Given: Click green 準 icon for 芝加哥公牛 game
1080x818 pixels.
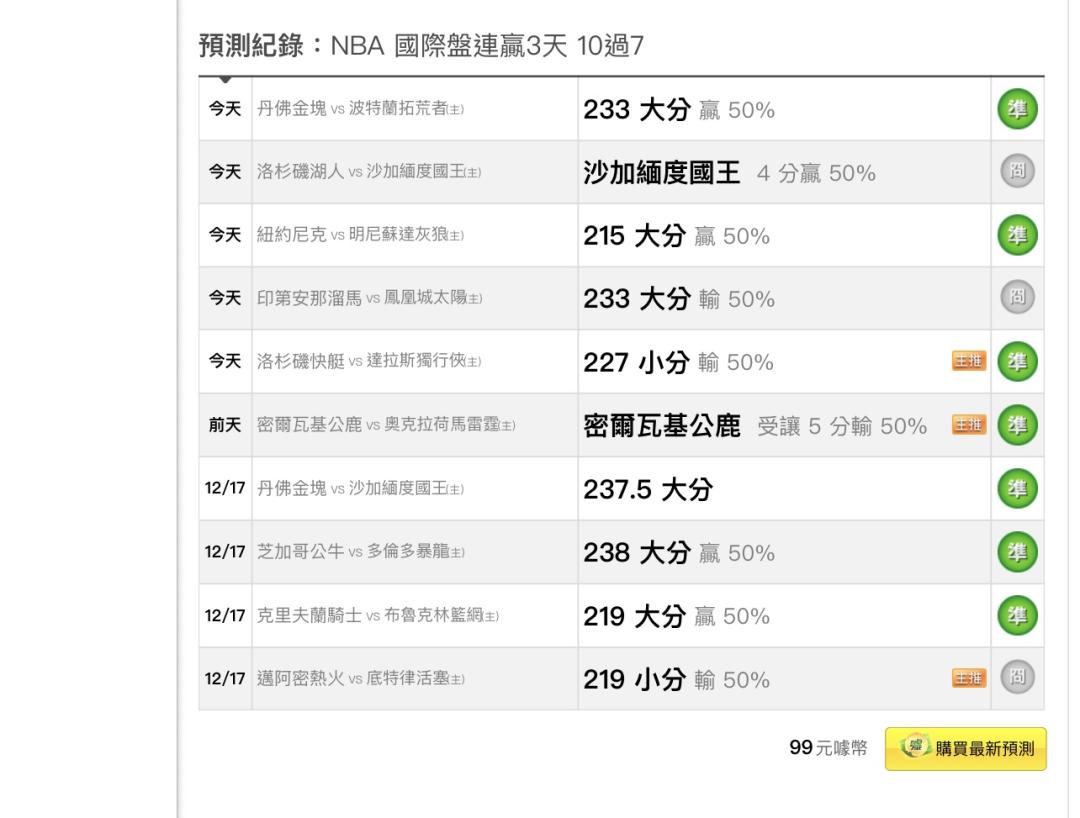Looking at the screenshot, I should [1017, 552].
